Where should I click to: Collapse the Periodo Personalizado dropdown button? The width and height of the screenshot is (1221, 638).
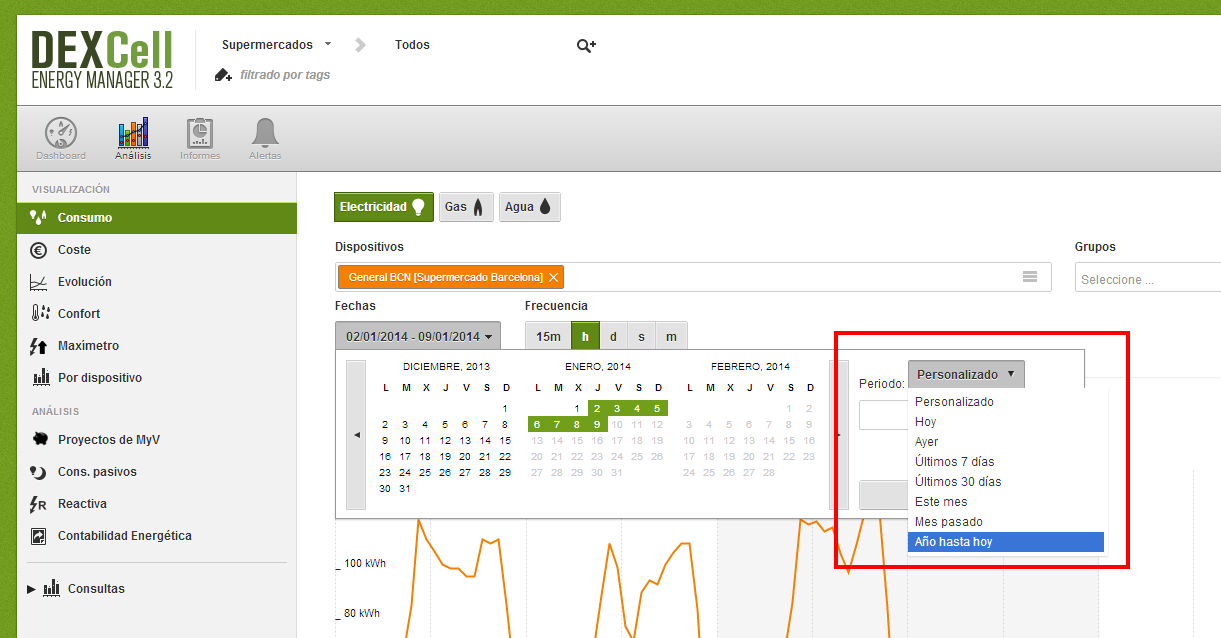click(x=966, y=375)
